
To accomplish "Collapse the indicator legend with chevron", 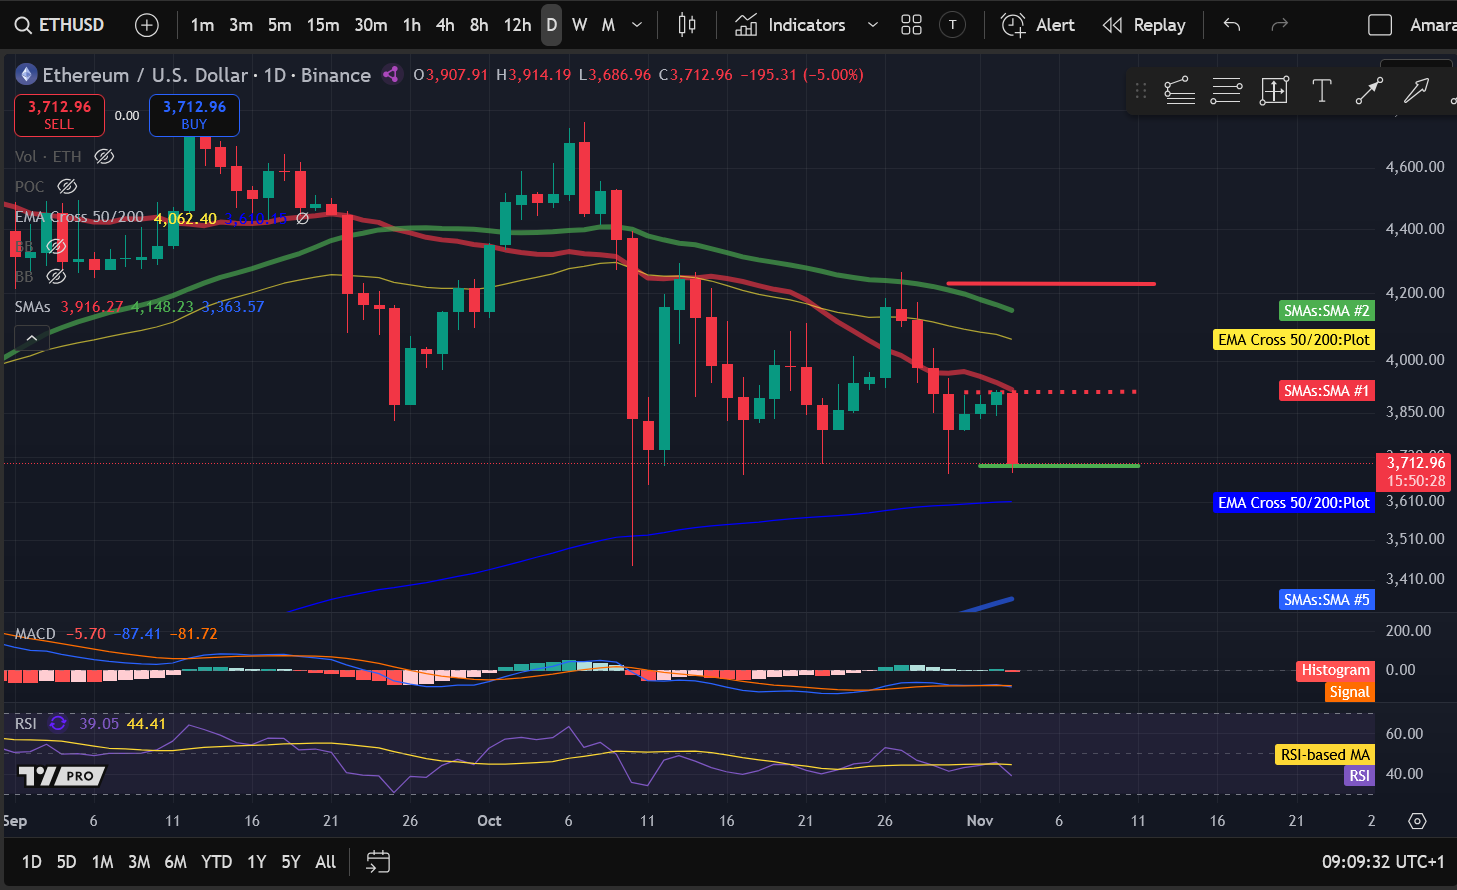I will pos(32,339).
